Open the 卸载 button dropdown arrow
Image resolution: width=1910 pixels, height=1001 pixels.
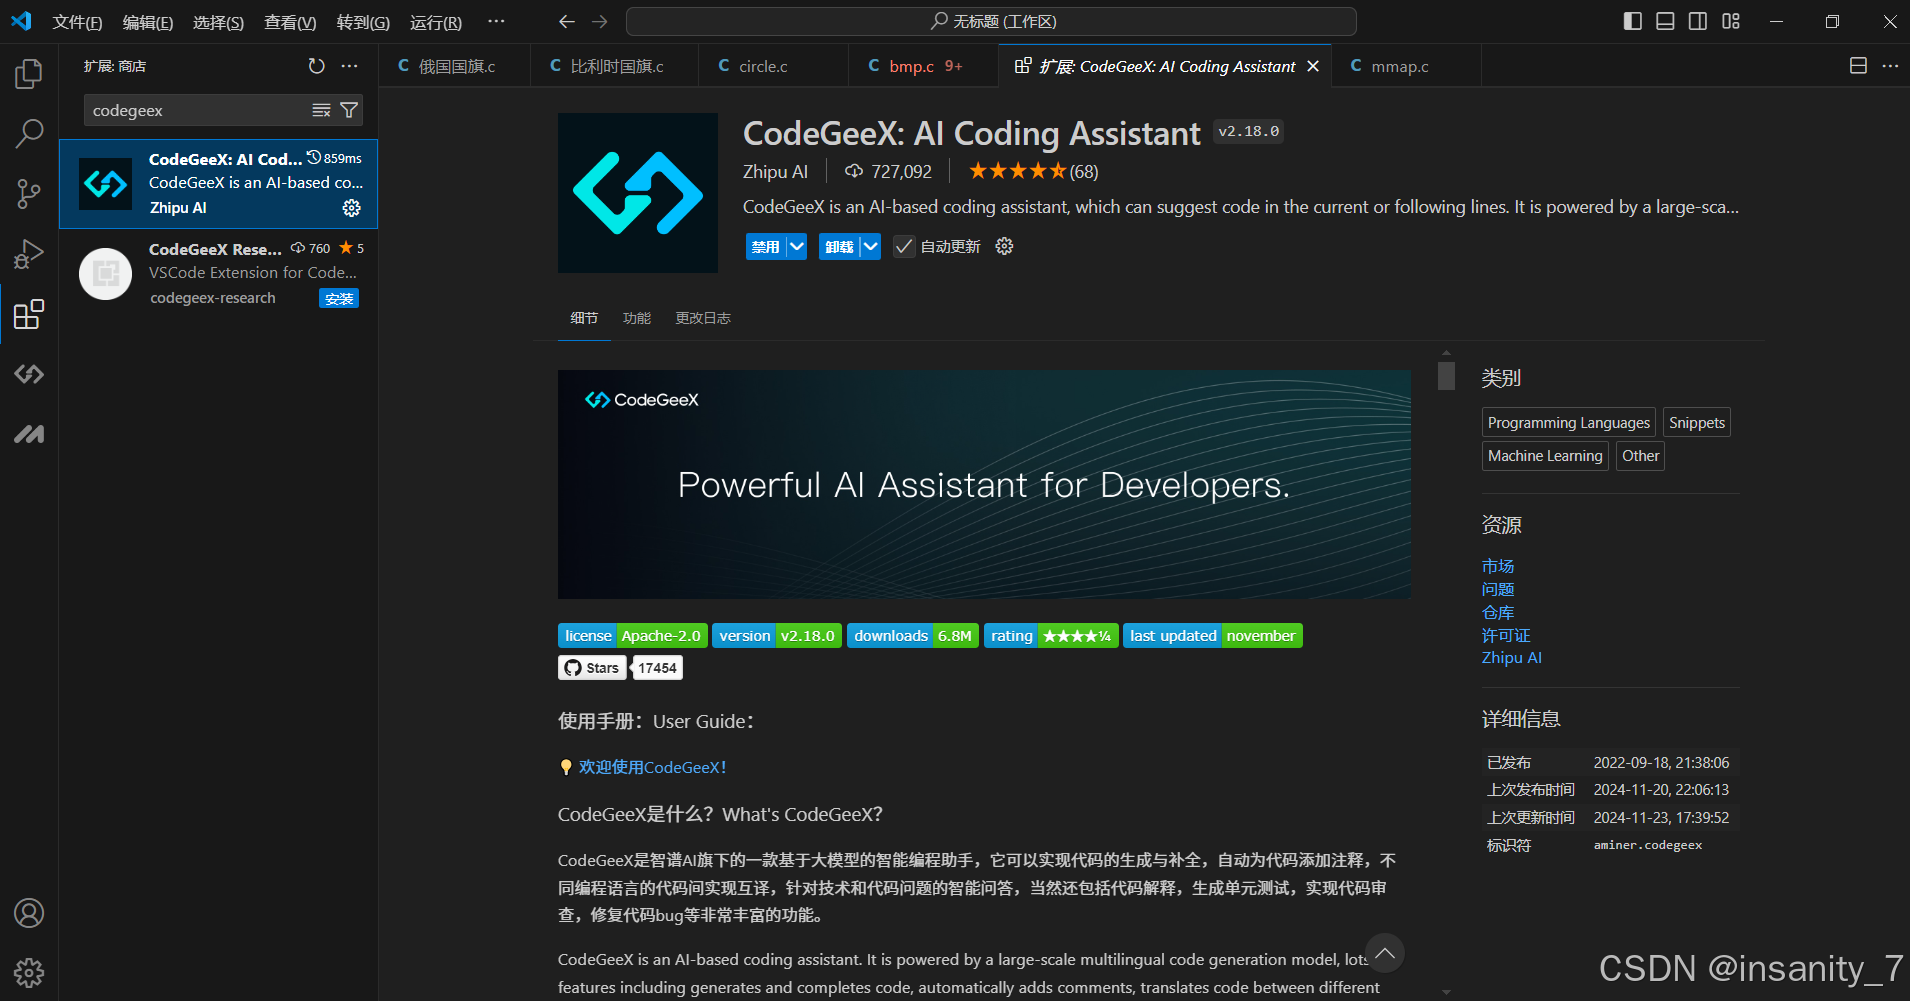[868, 246]
